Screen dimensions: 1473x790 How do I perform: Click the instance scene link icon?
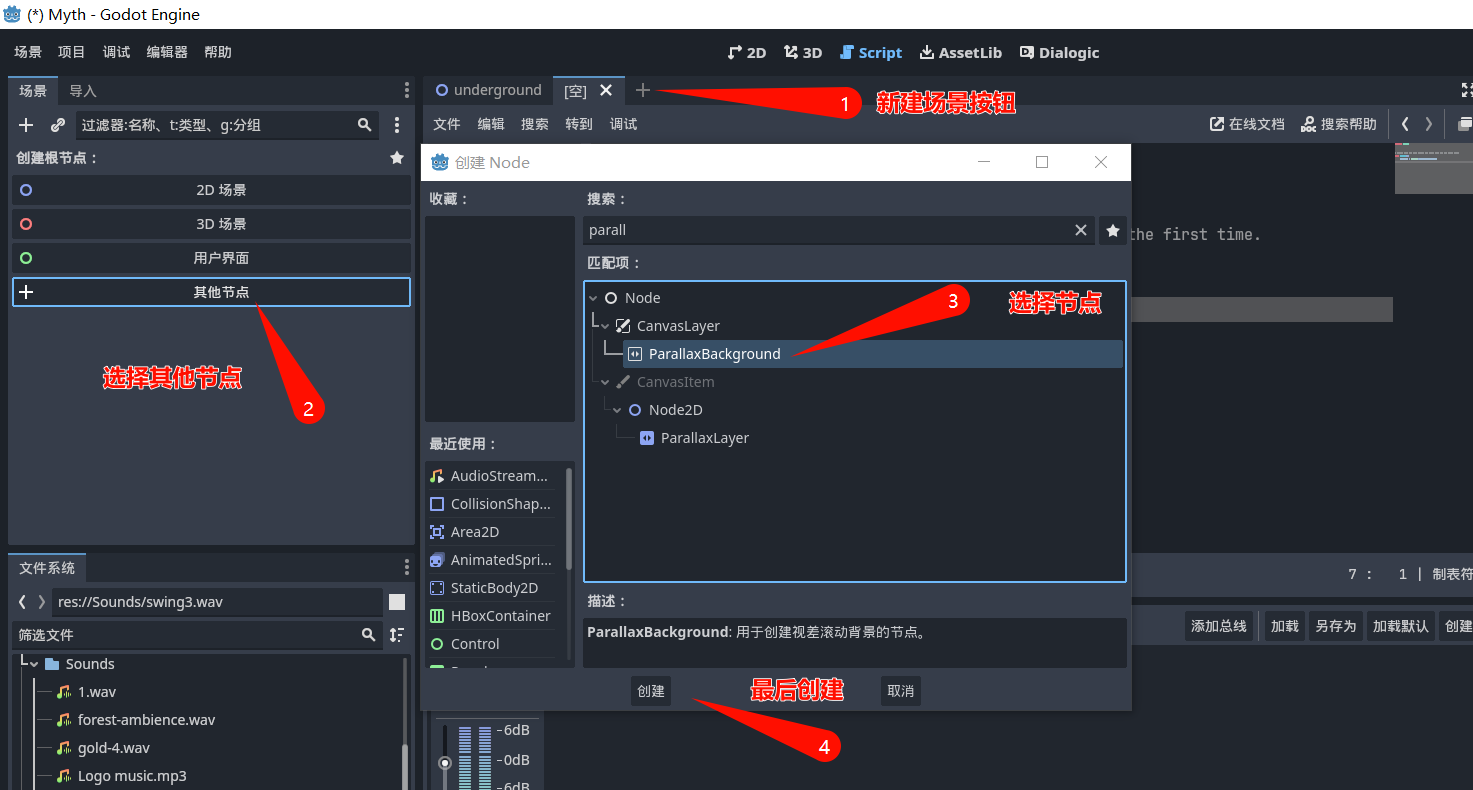click(58, 125)
